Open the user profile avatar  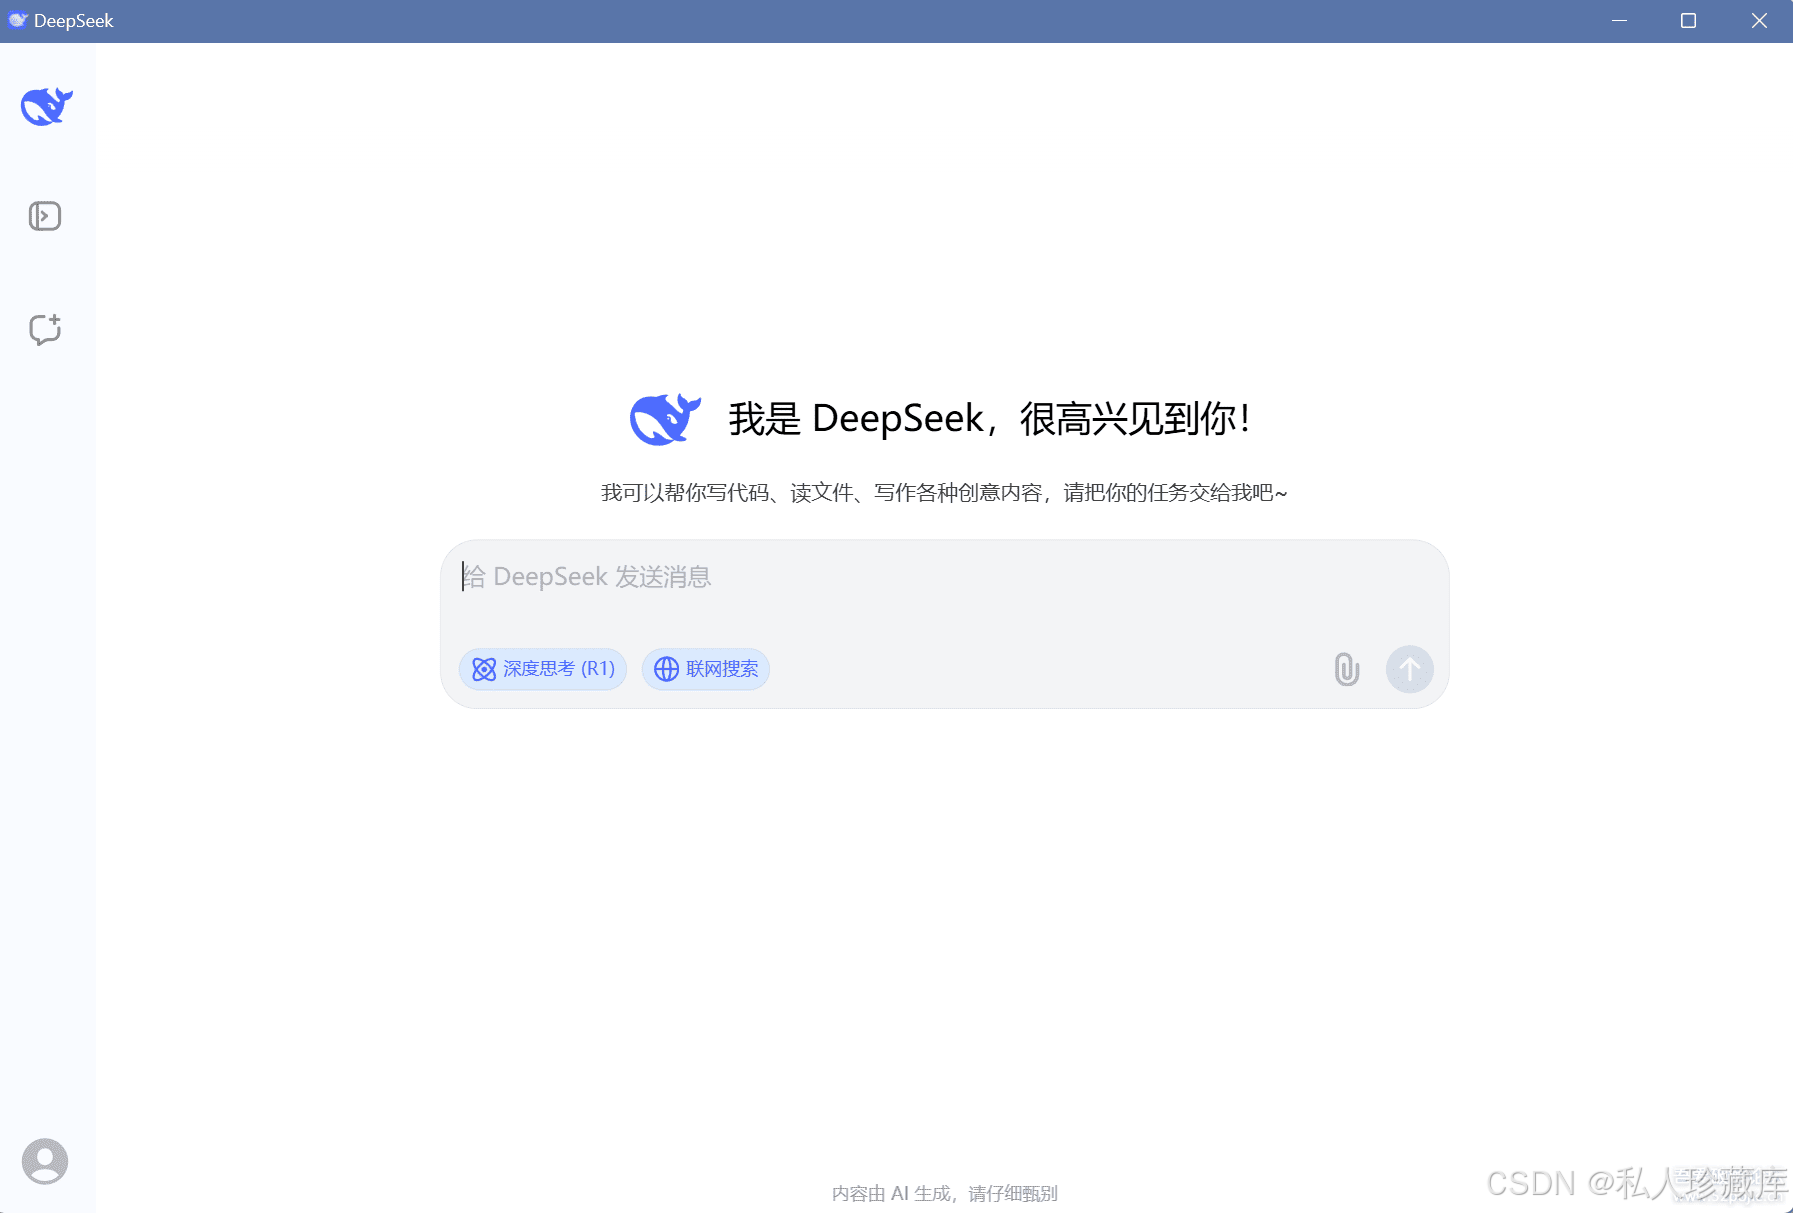[x=45, y=1161]
